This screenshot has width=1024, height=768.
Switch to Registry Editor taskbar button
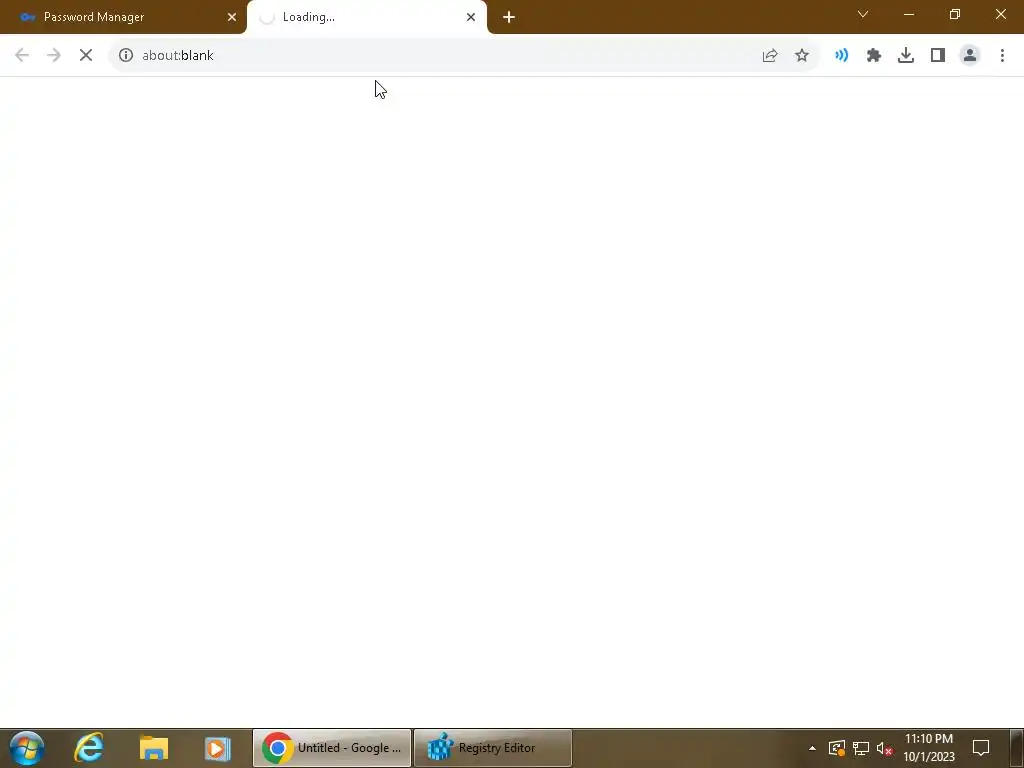click(493, 748)
